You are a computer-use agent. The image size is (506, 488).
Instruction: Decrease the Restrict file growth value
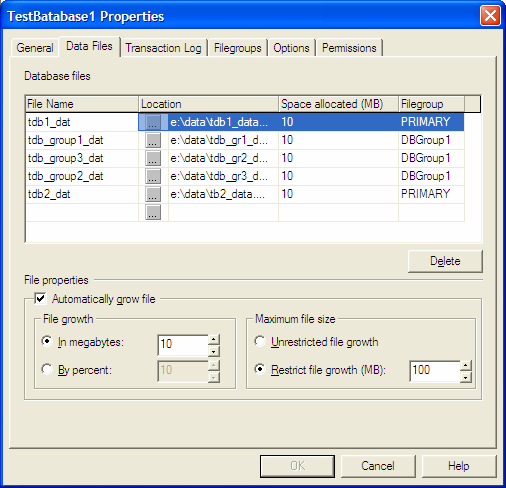(x=466, y=377)
